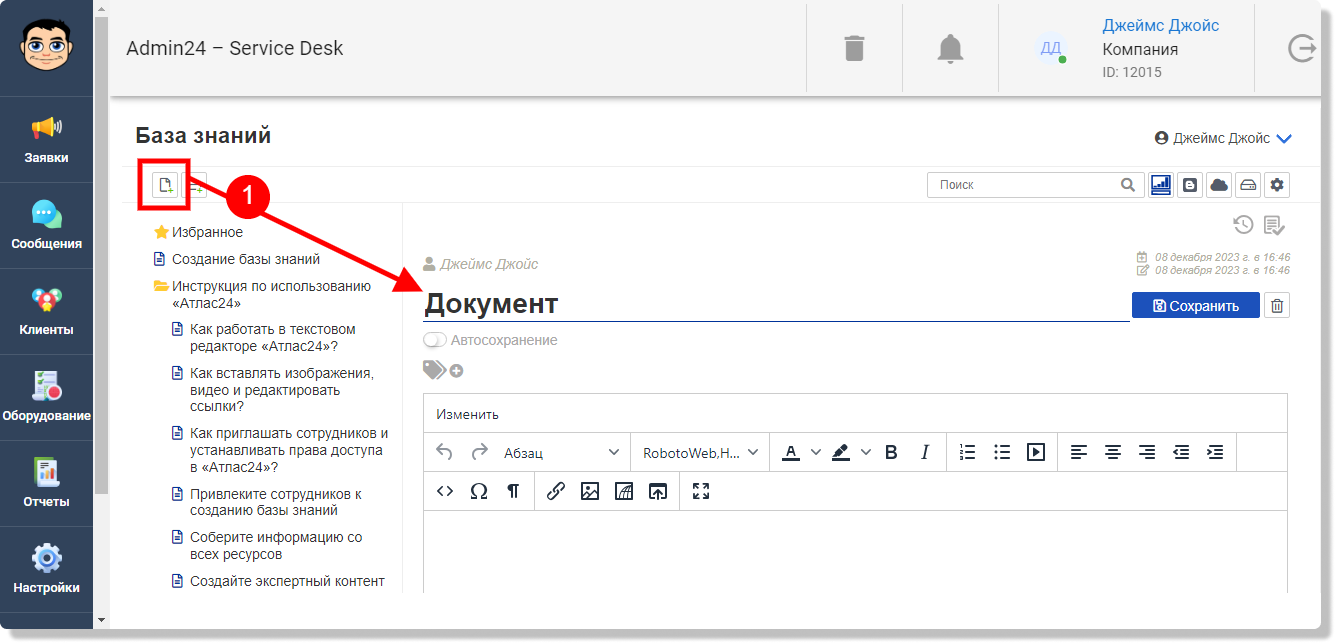Expand text color options arrow
Screen dimensions: 1335x643
pos(816,452)
